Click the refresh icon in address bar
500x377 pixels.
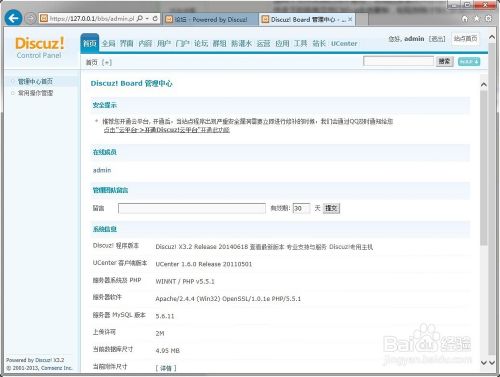155,19
